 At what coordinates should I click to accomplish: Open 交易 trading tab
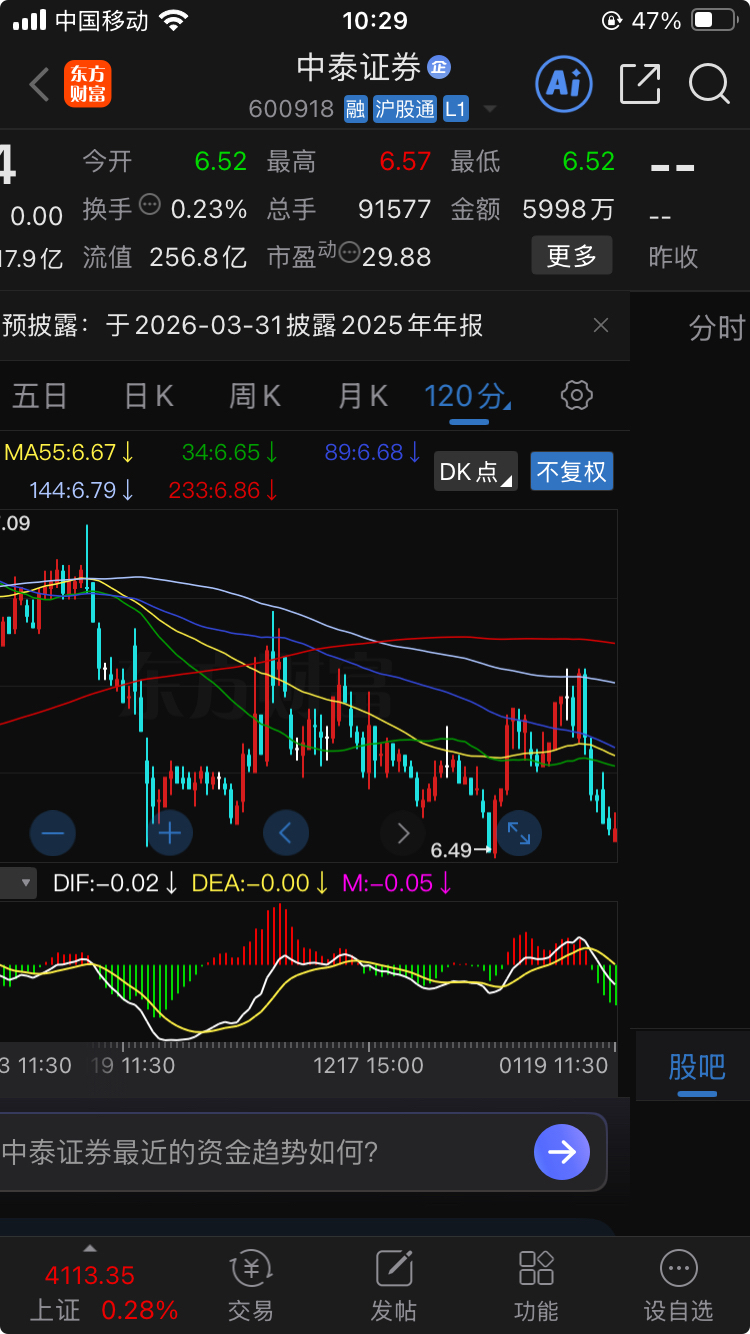(250, 1287)
